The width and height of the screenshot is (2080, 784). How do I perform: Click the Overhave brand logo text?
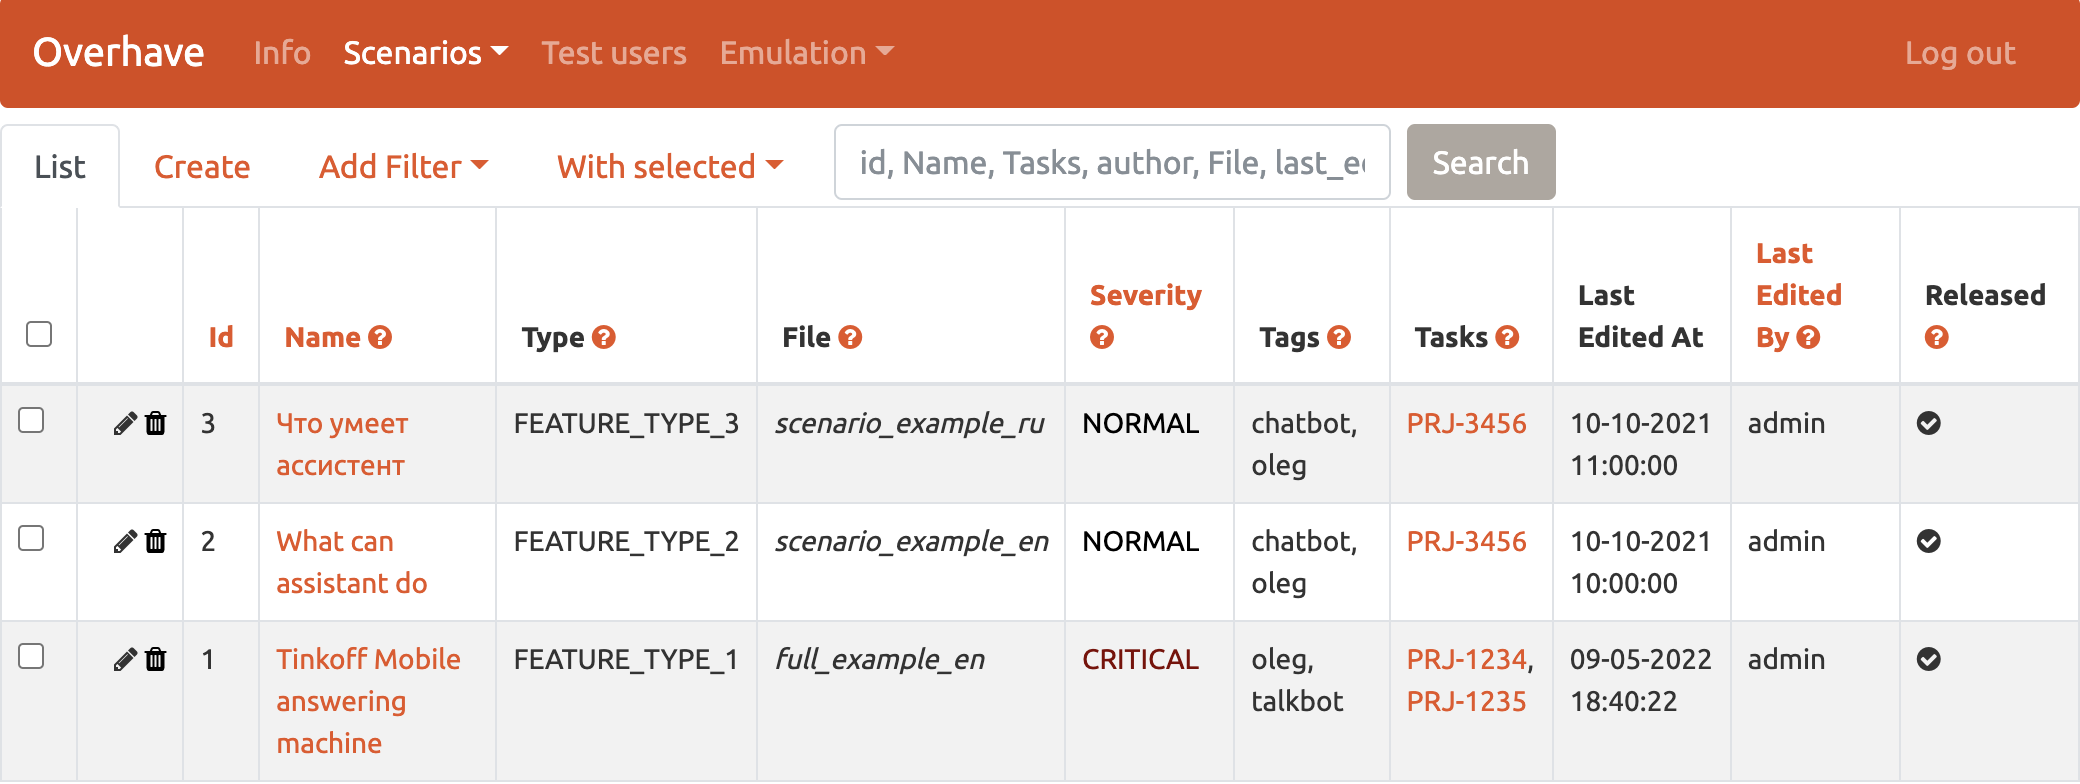[119, 52]
